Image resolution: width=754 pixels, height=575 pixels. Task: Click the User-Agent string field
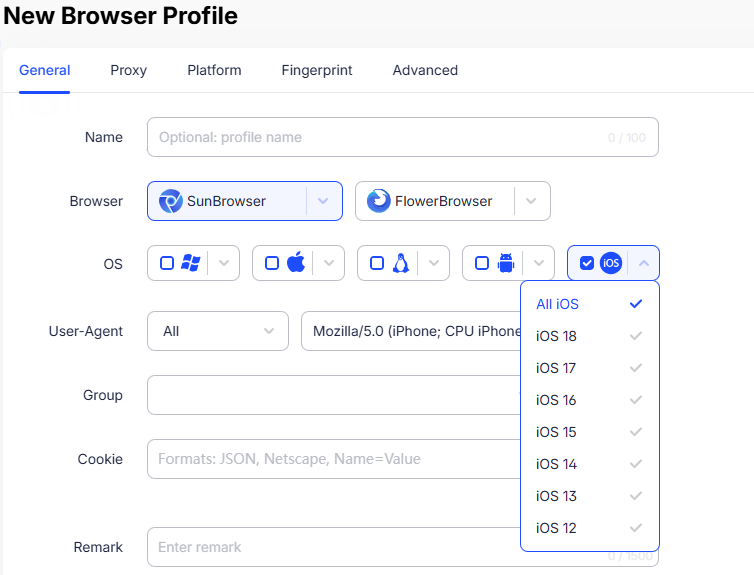point(411,331)
